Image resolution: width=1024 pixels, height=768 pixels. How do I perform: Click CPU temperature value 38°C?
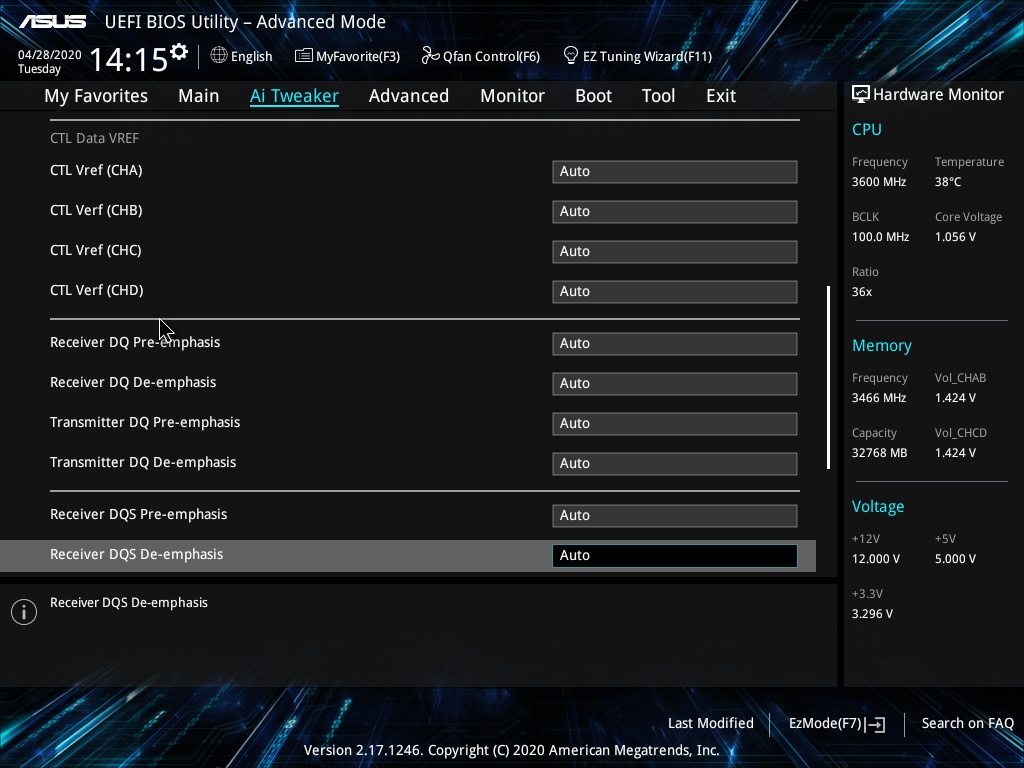(x=948, y=182)
